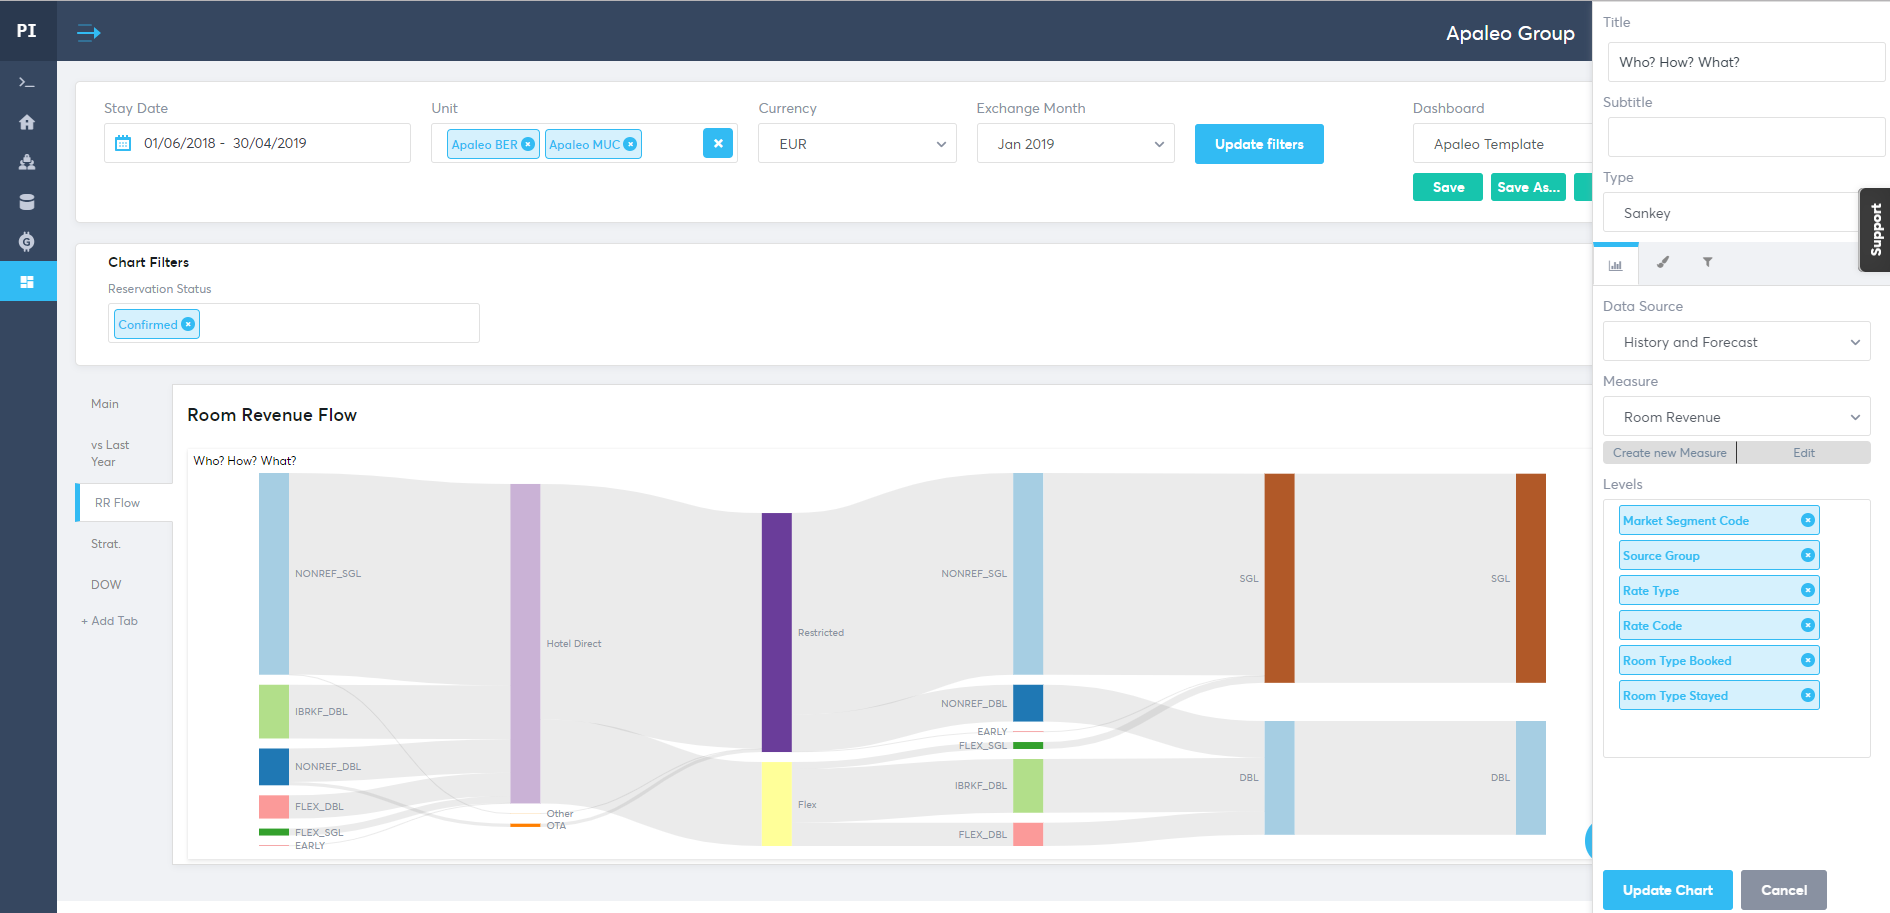1890x913 pixels.
Task: Open the Measure Room Revenue dropdown
Action: point(1737,417)
